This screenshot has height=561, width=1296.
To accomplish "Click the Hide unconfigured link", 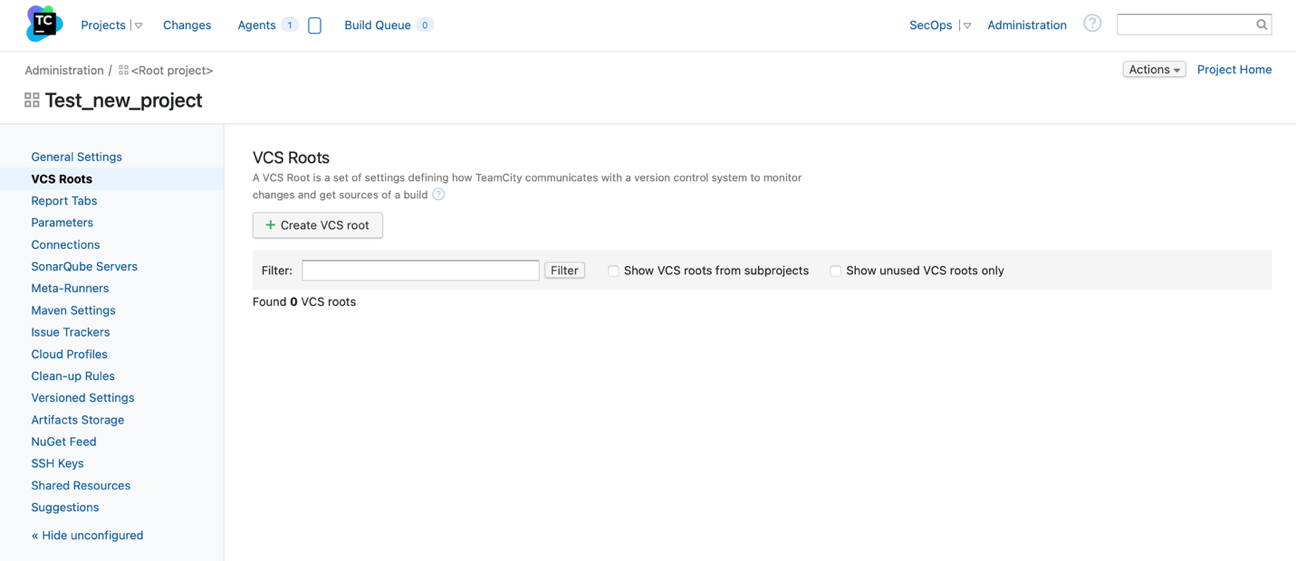I will pyautogui.click(x=87, y=535).
